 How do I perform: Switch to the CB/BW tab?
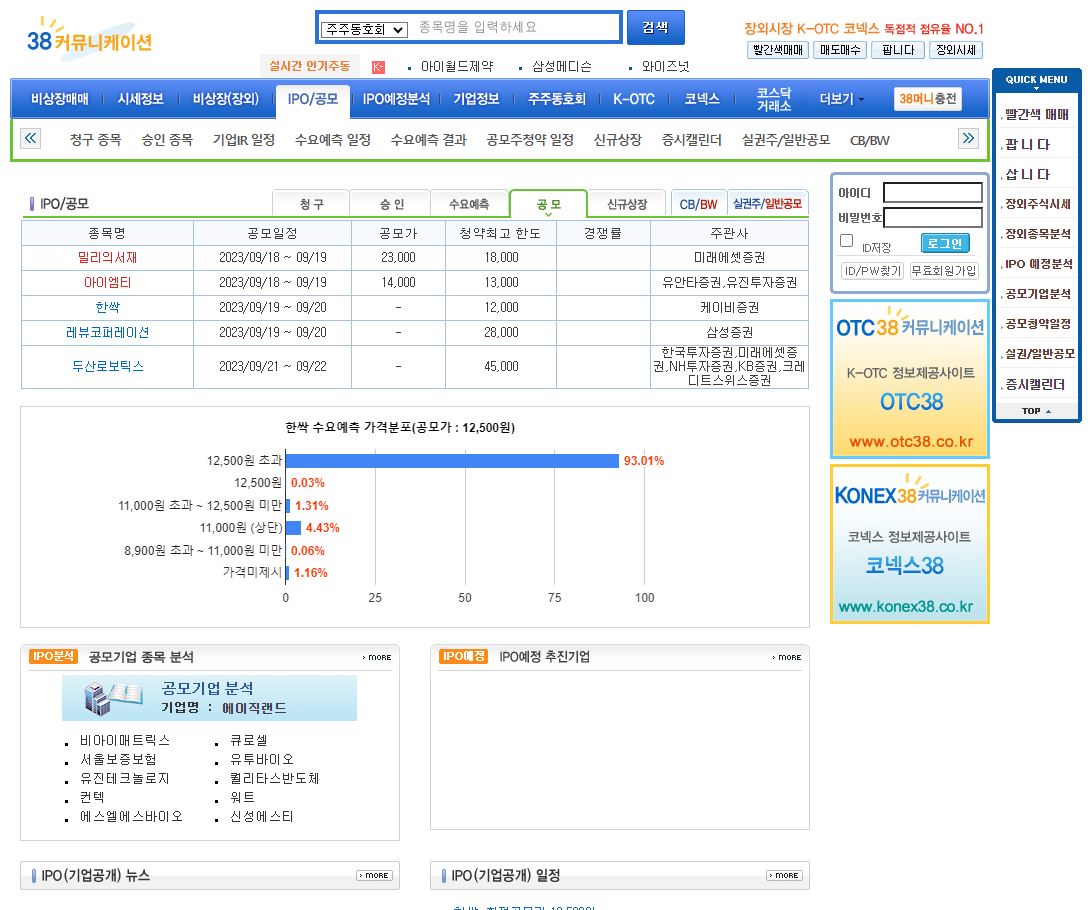[x=699, y=204]
